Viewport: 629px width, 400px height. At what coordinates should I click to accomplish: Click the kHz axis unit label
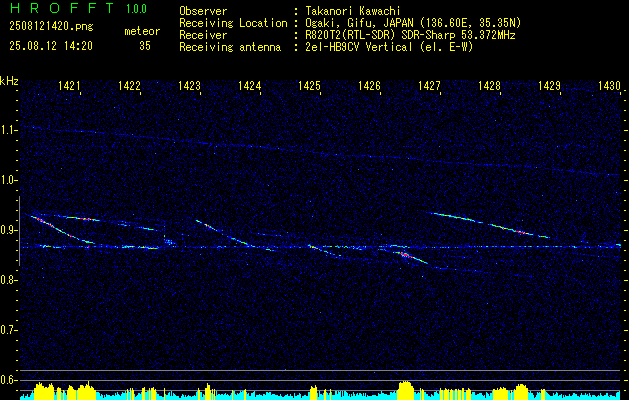click(x=9, y=81)
